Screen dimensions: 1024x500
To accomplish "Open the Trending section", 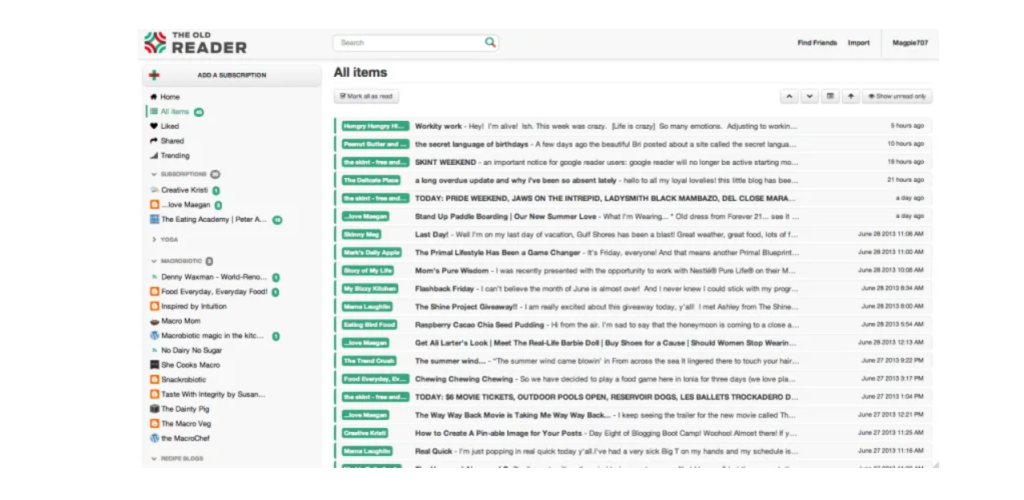I will (175, 155).
